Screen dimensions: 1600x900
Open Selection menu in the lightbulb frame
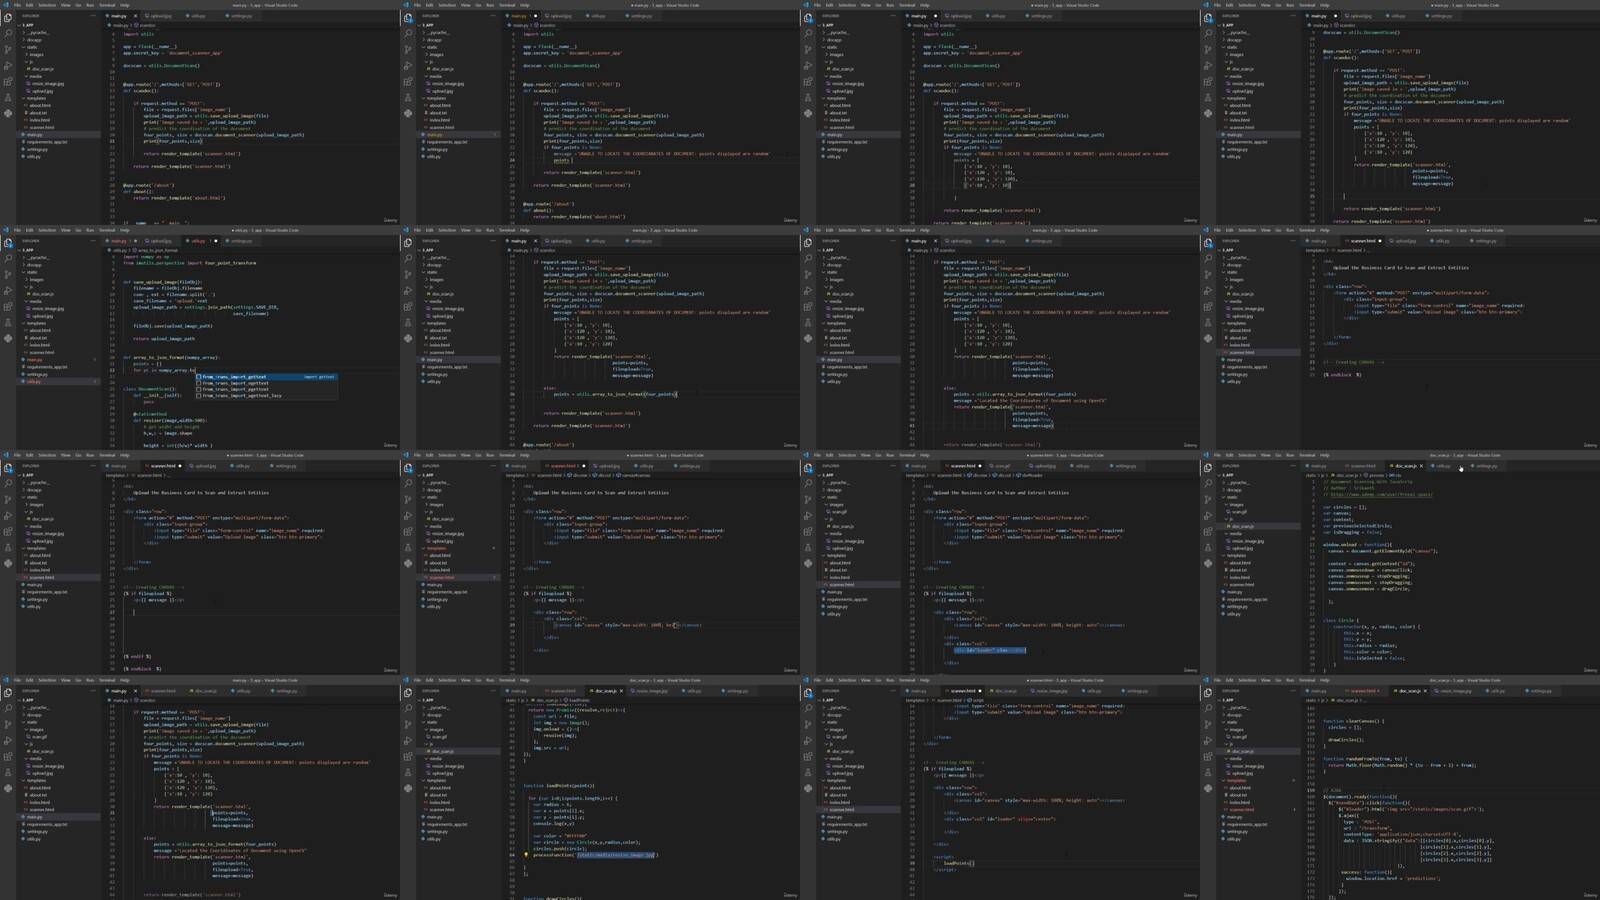pyautogui.click(x=447, y=680)
